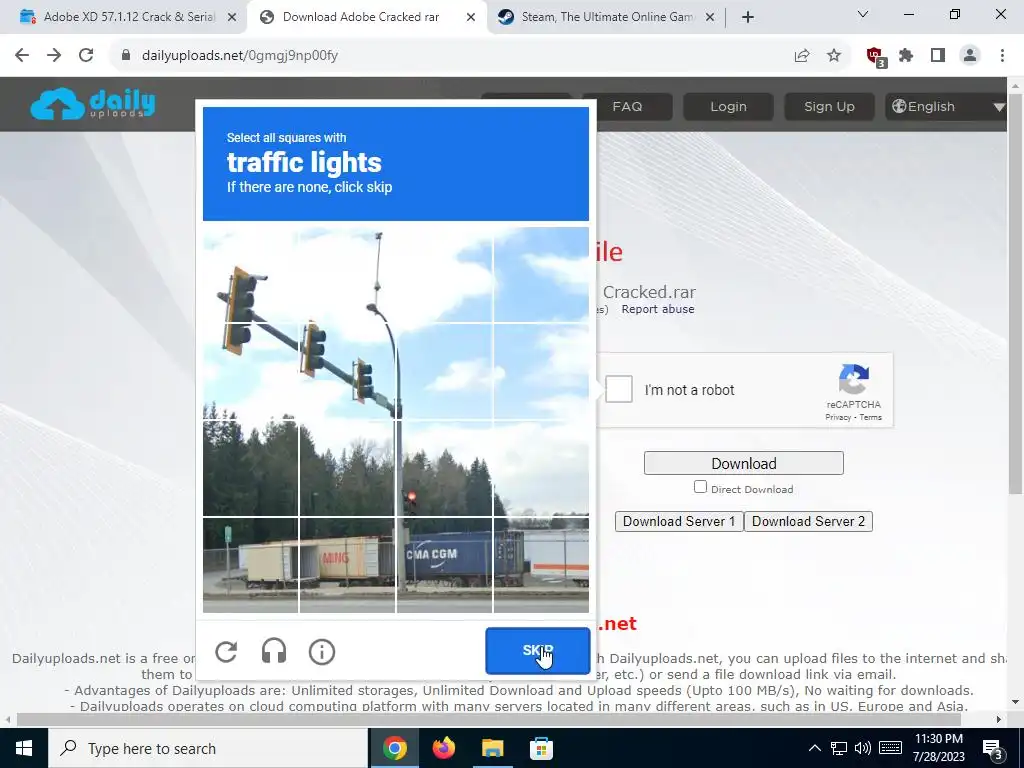Expand the English language dropdown
This screenshot has height=768, width=1024.
[947, 106]
